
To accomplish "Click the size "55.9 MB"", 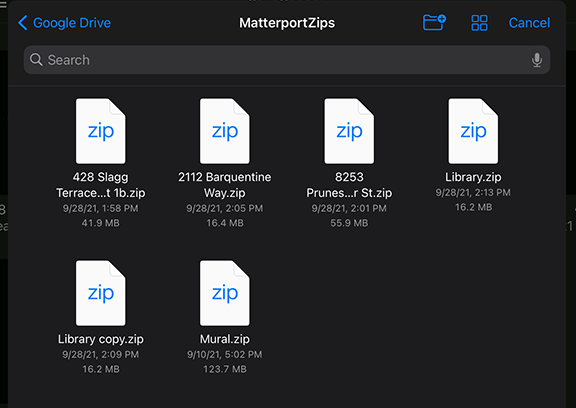I will (349, 223).
